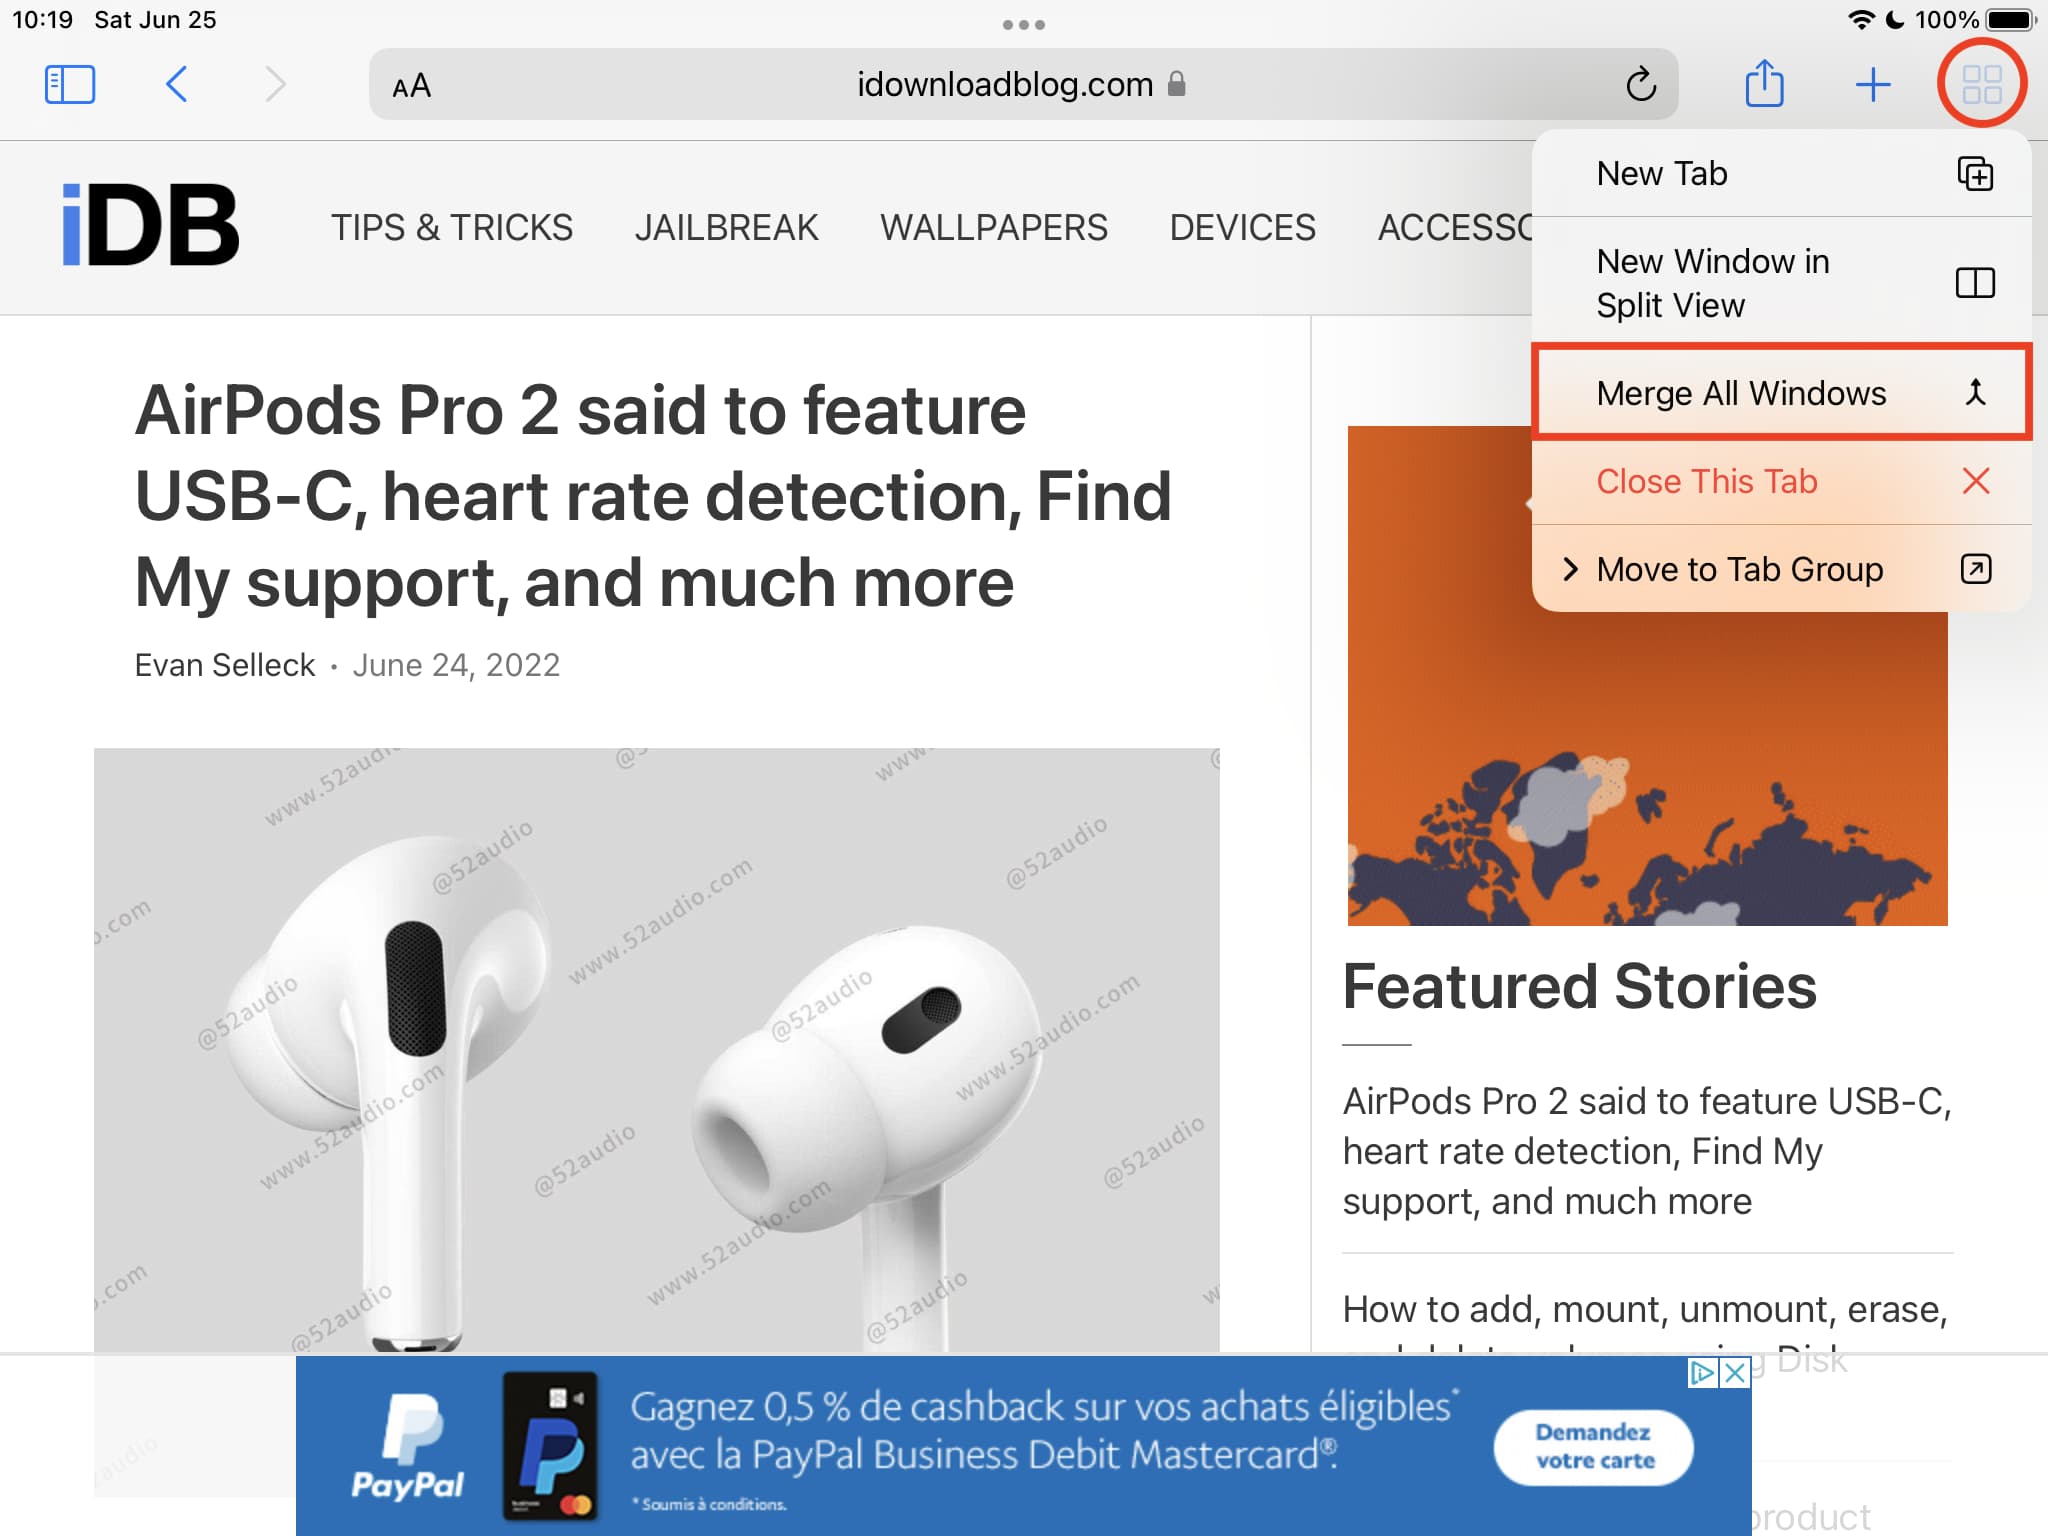Reload the page with refresh icon

pyautogui.click(x=1640, y=84)
